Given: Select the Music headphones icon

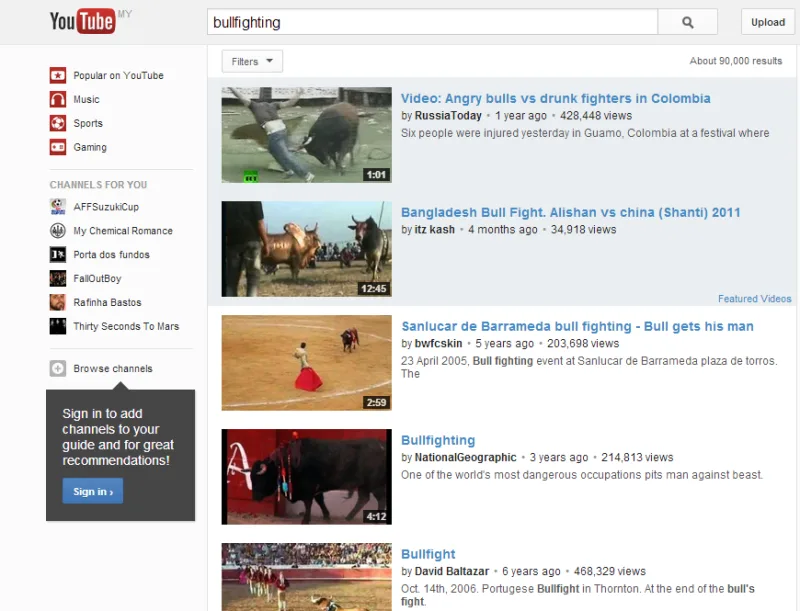Looking at the screenshot, I should 58,100.
